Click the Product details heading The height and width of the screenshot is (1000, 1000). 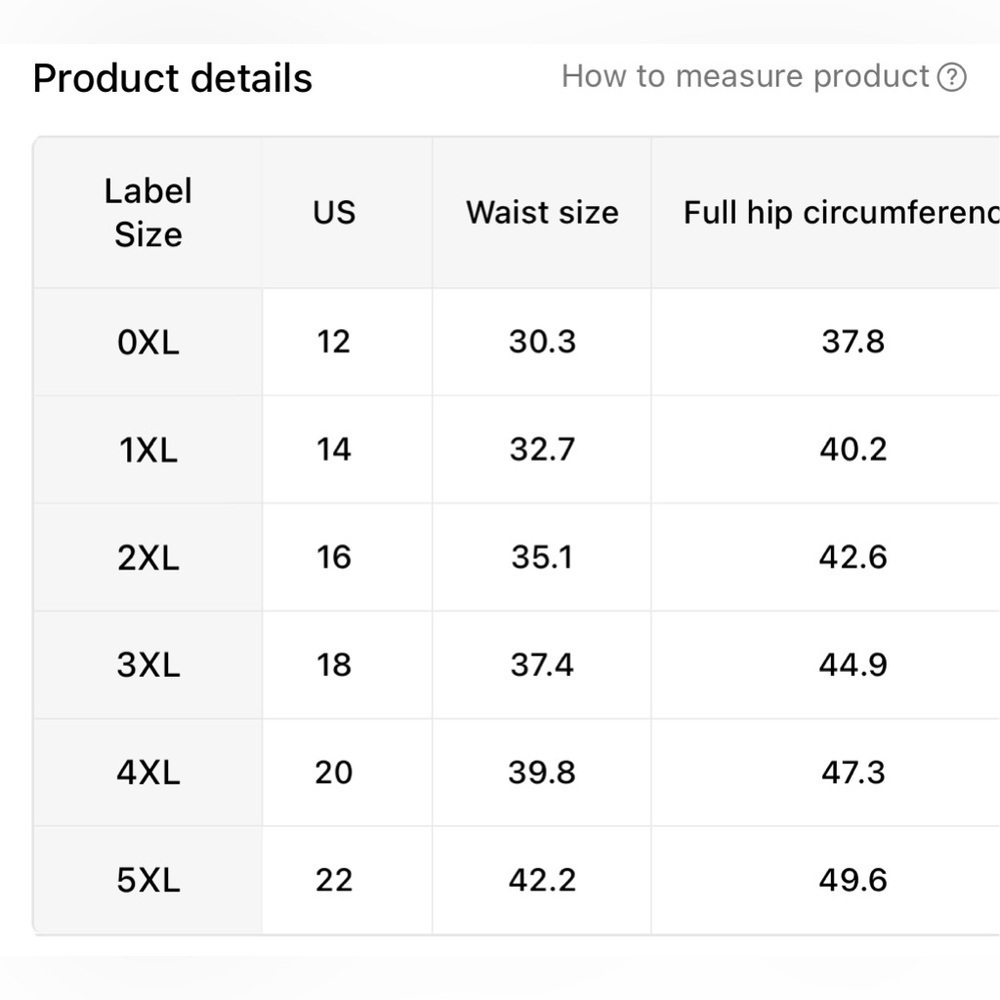(x=173, y=78)
